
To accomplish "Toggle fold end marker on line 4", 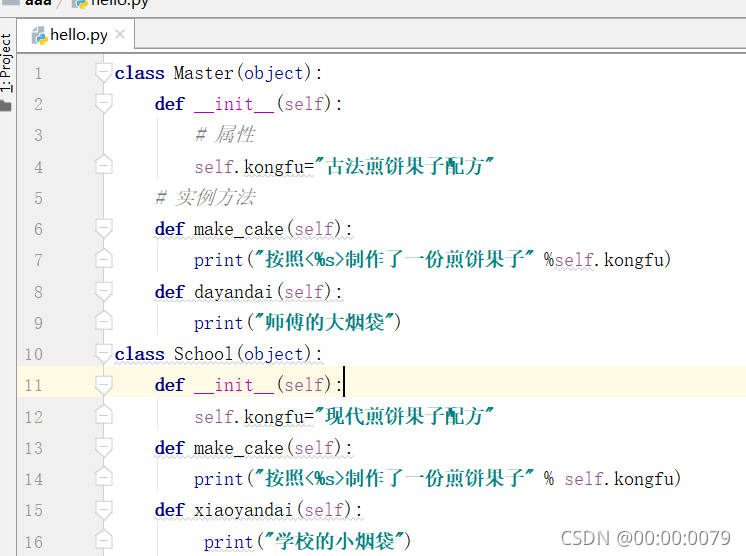I will 103,165.
